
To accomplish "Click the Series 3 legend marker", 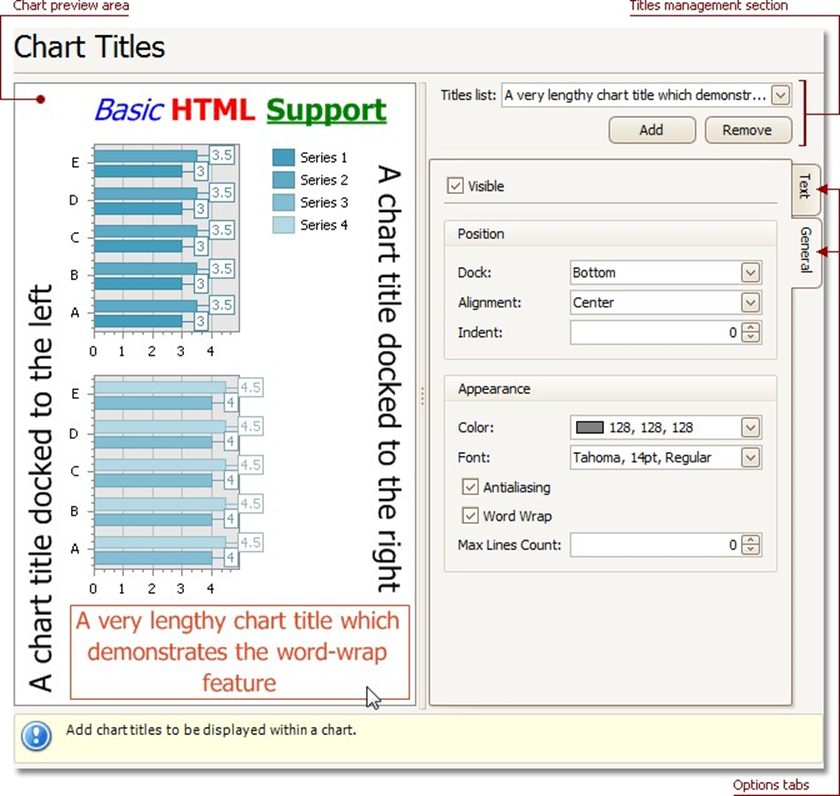I will 283,203.
